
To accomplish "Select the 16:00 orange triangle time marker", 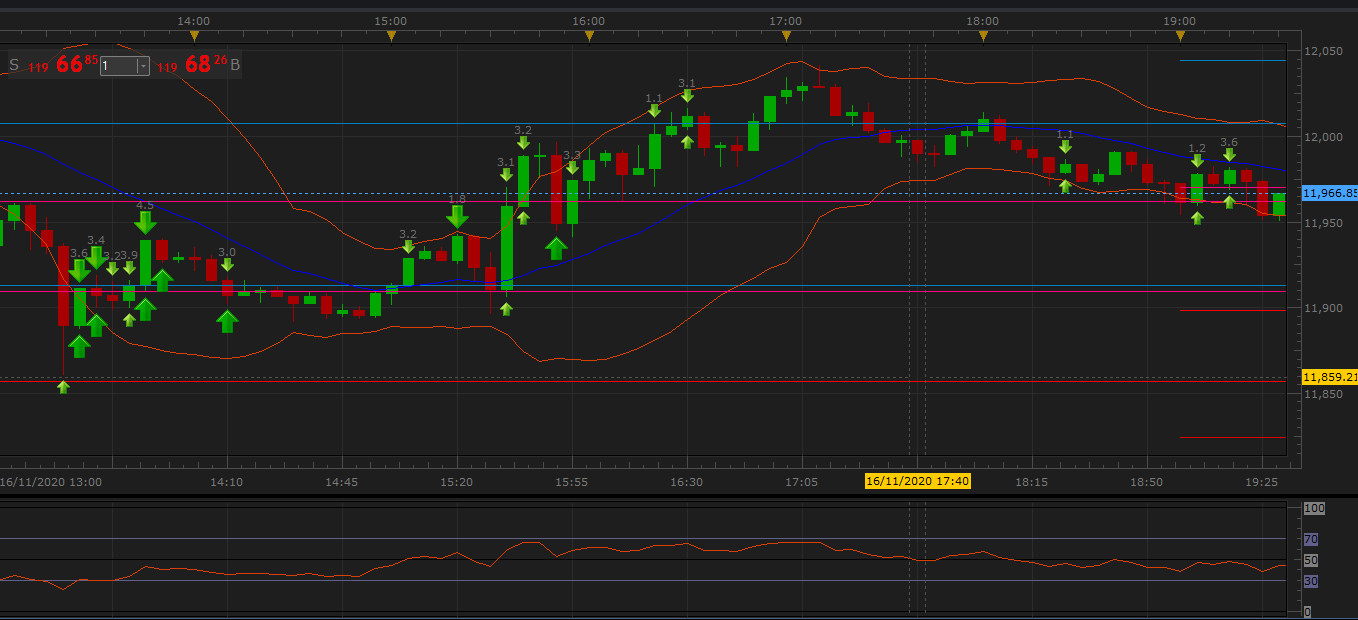I will coord(589,36).
